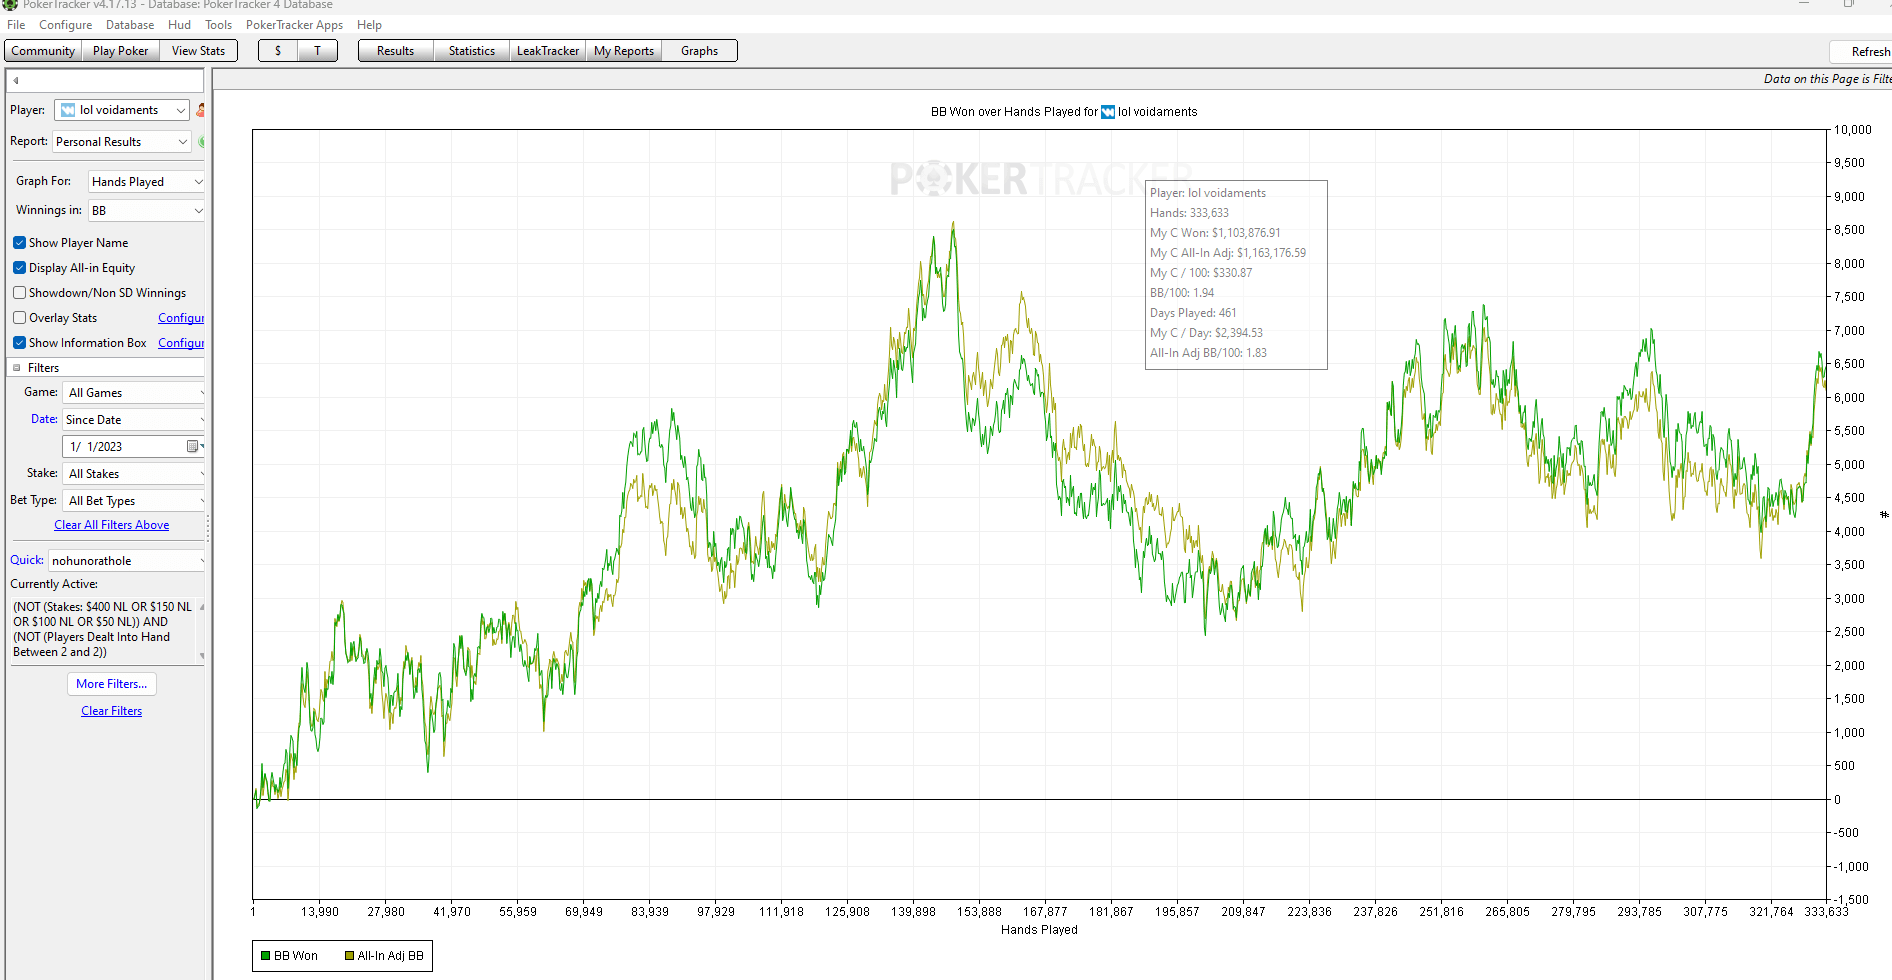
Task: Open the Hud menu
Action: (x=180, y=25)
